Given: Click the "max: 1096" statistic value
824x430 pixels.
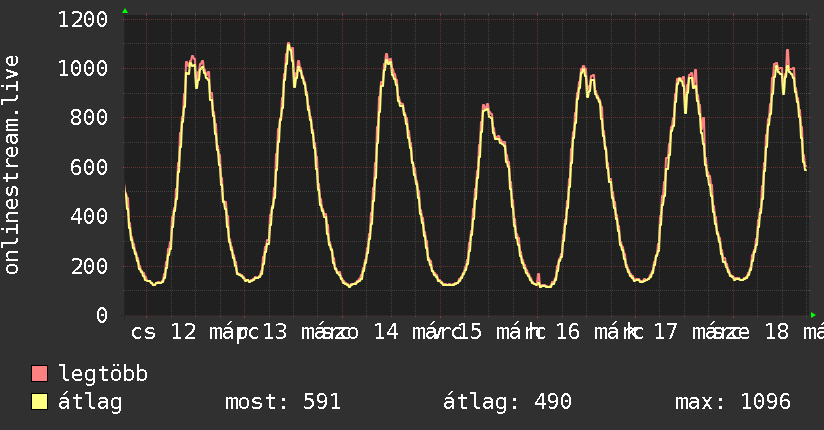Looking at the screenshot, I should [733, 402].
